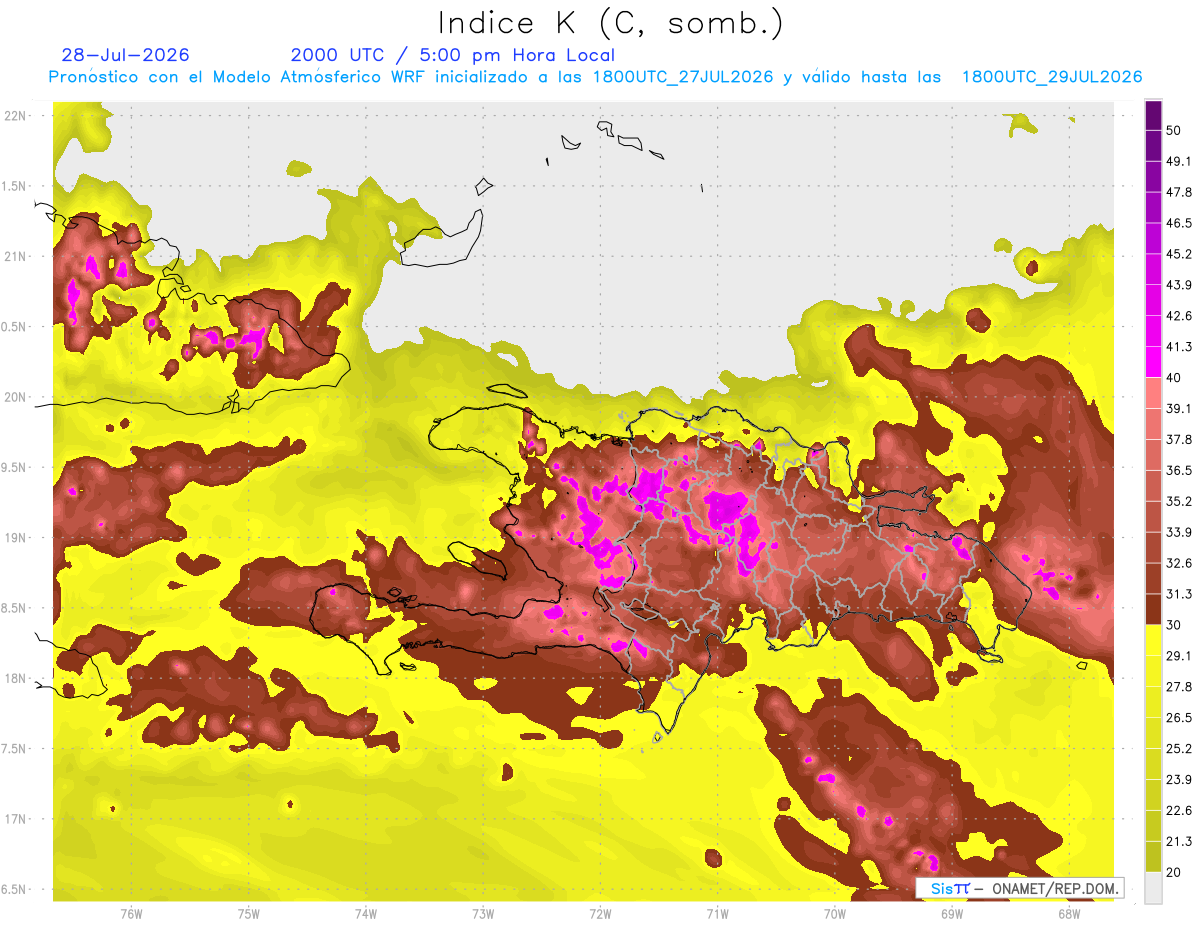Click the legend value 37.8

(x=1179, y=440)
